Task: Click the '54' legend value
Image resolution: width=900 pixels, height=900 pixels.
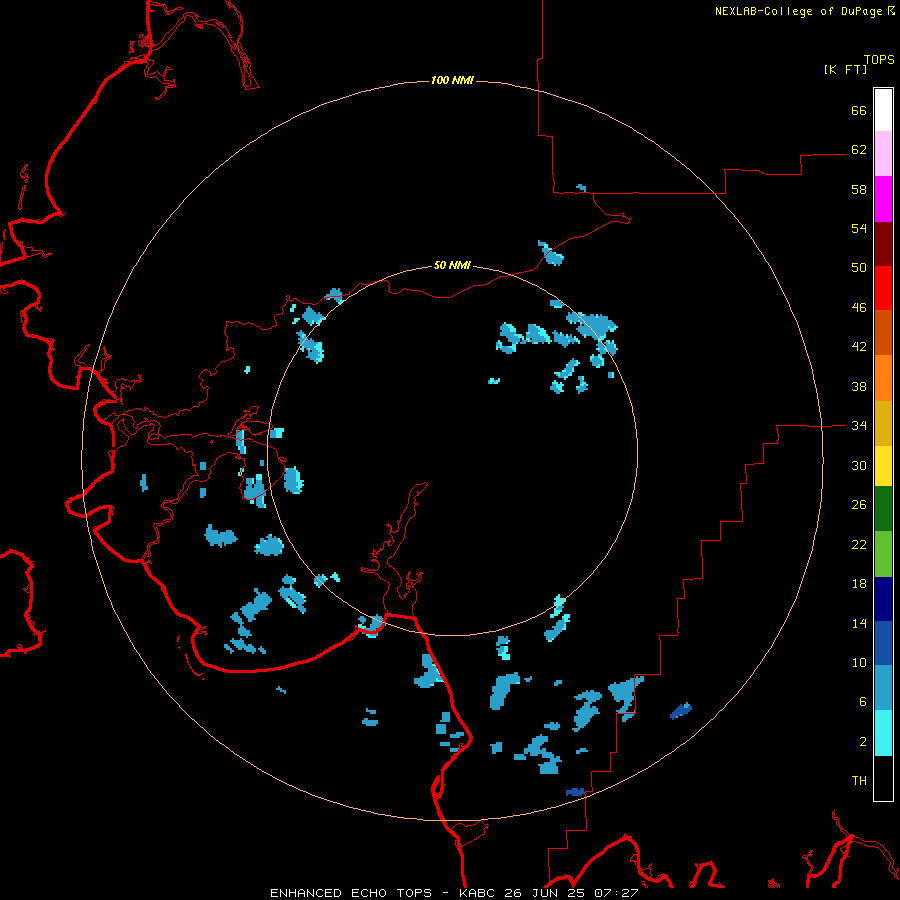Action: click(x=859, y=228)
